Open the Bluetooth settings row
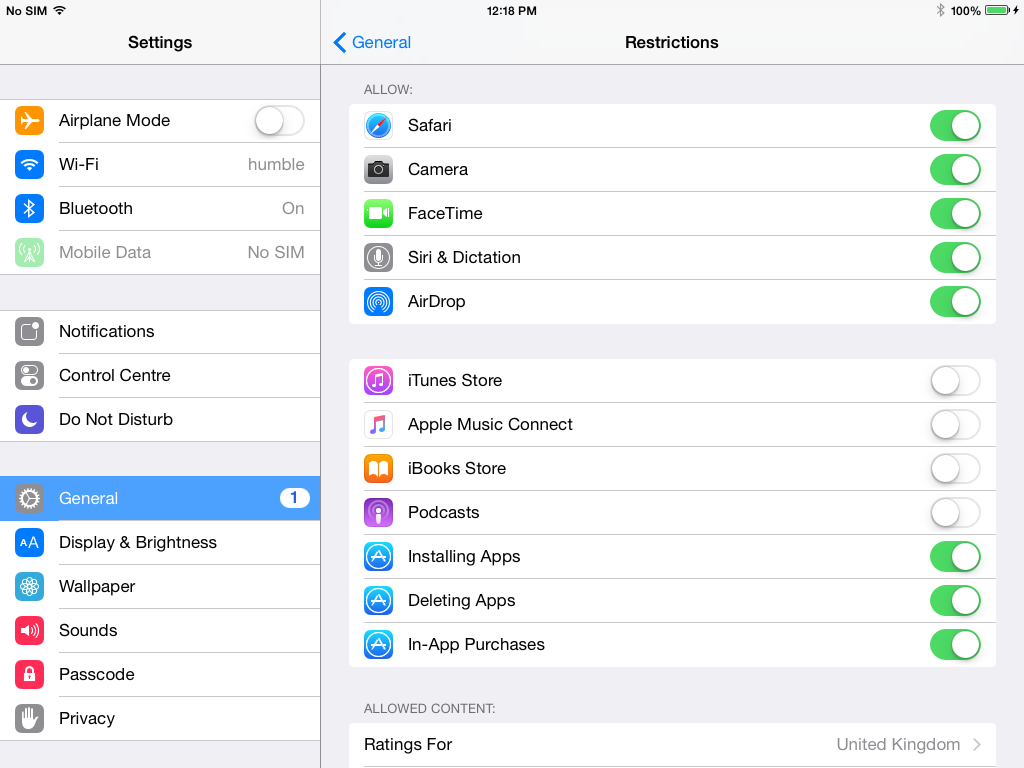Screen dimensions: 1024x768 (160, 208)
